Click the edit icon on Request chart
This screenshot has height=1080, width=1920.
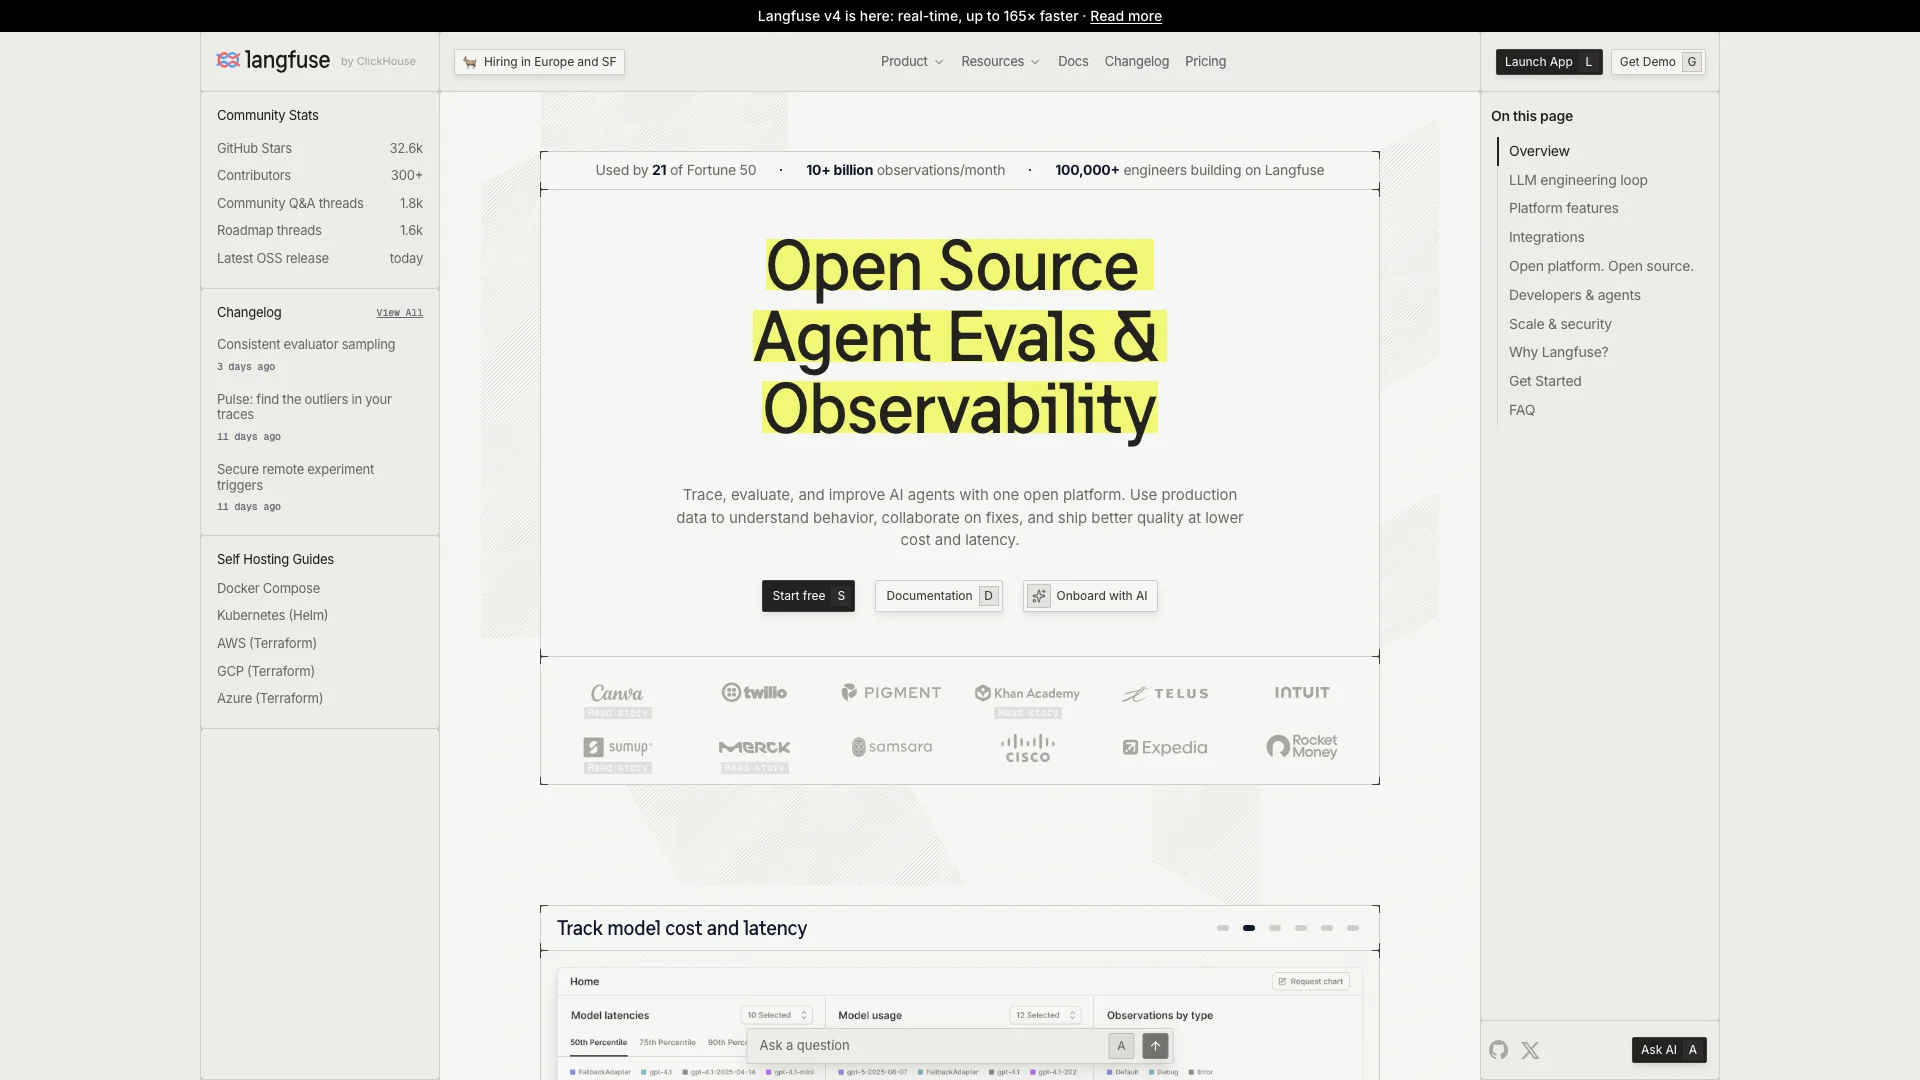pyautogui.click(x=1283, y=982)
